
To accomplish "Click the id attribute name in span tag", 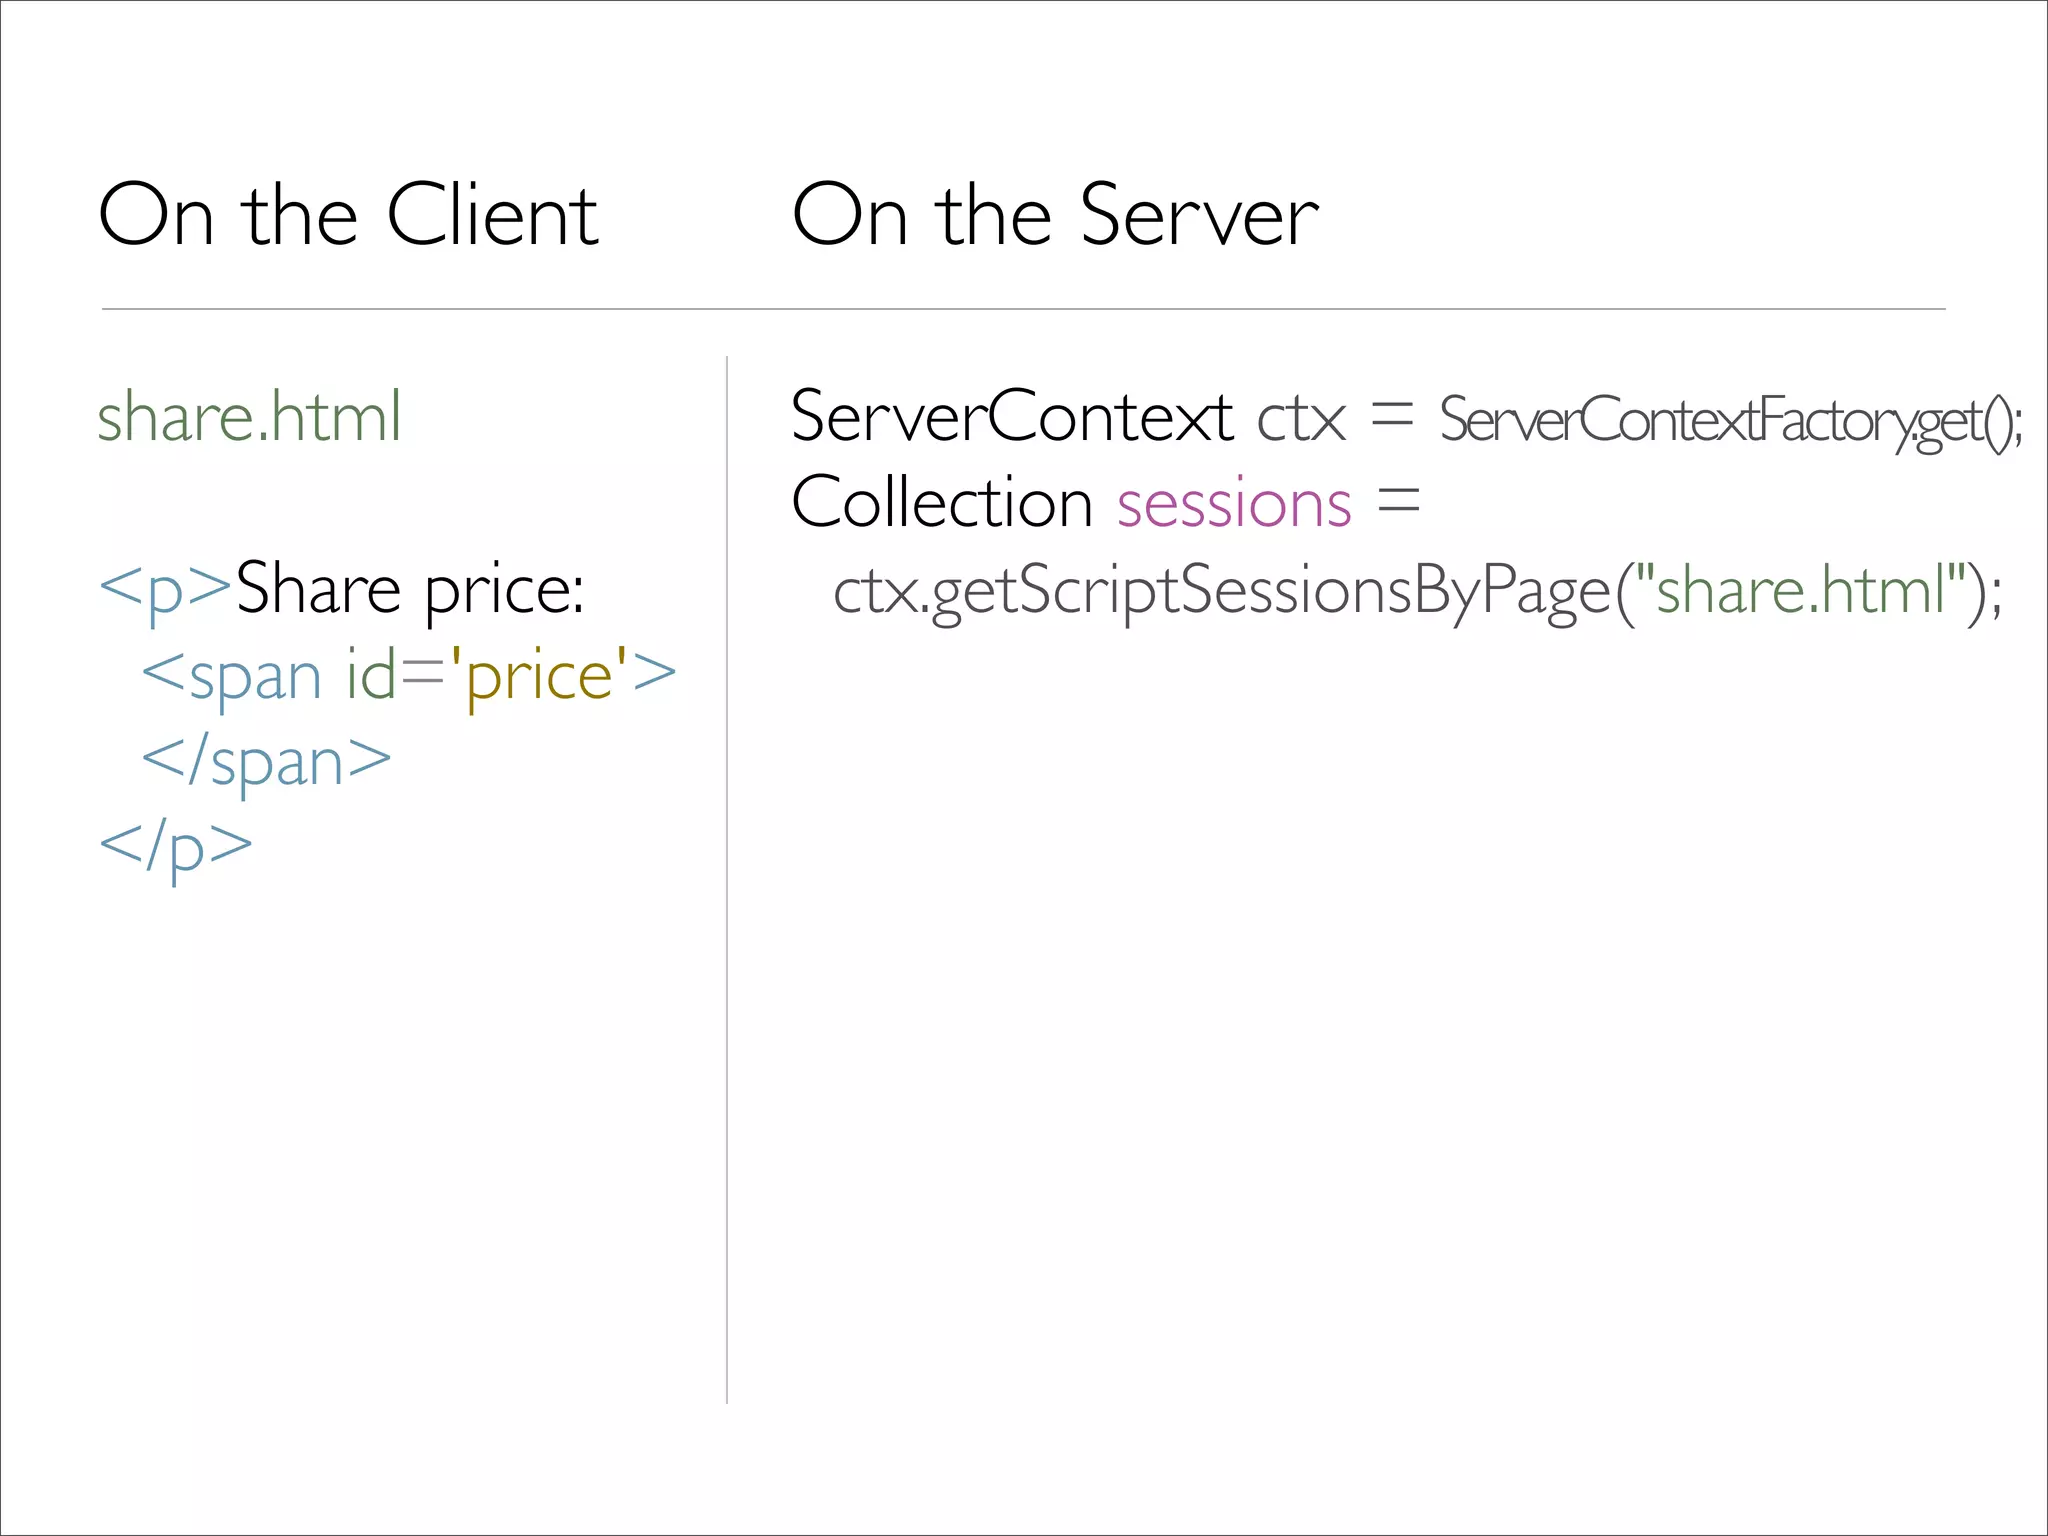I will 370,676.
